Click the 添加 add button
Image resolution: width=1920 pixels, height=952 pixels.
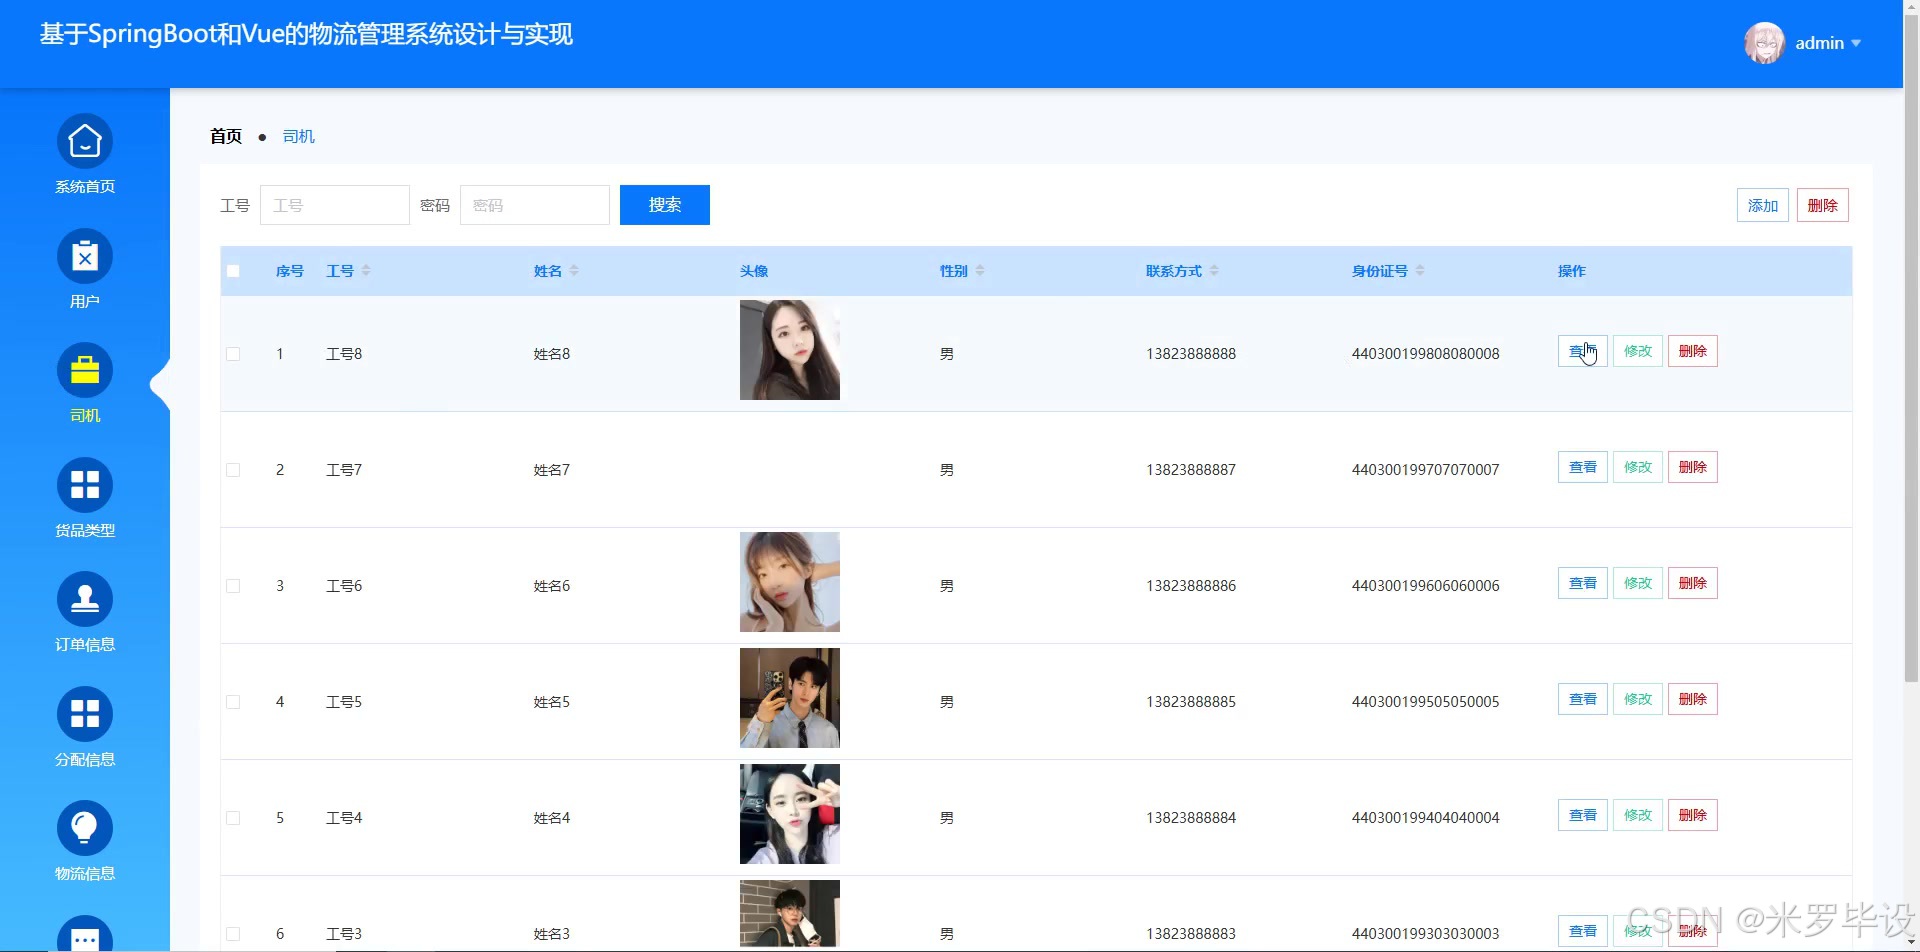pyautogui.click(x=1763, y=205)
